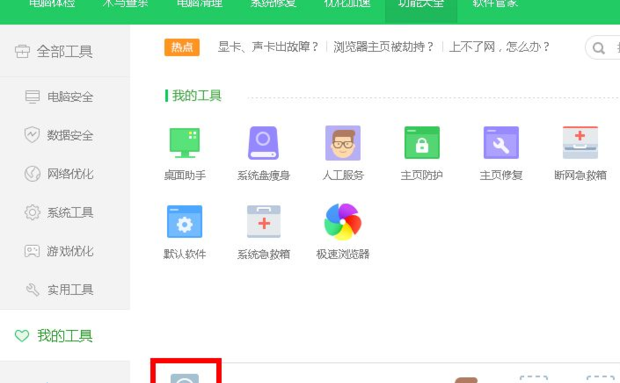The width and height of the screenshot is (620, 383).
Task: Switch to the 优化加速 top tab
Action: tap(347, 5)
